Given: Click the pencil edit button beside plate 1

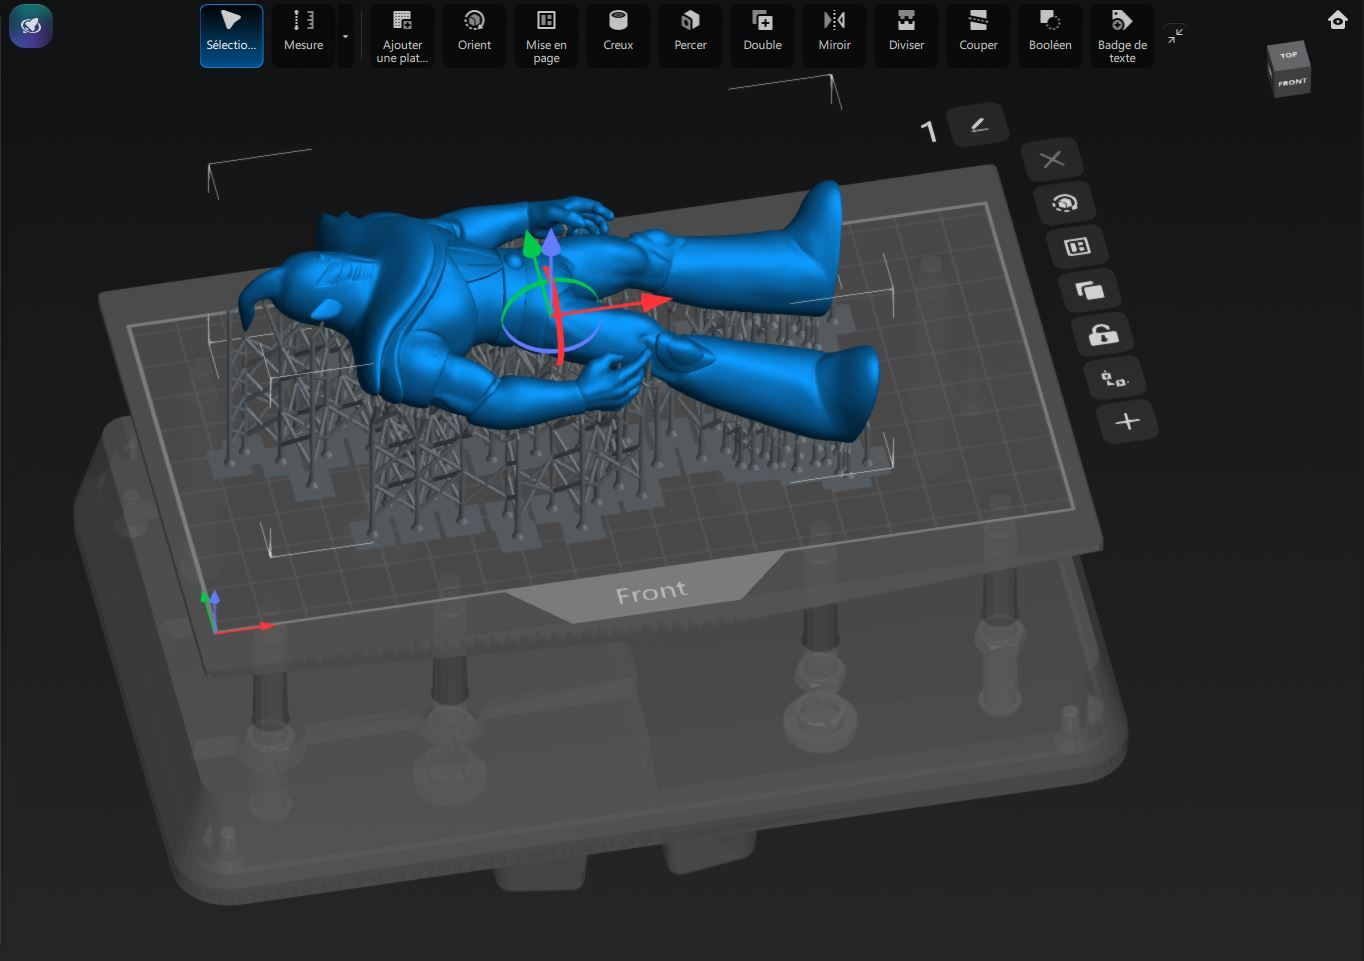Looking at the screenshot, I should pos(978,125).
